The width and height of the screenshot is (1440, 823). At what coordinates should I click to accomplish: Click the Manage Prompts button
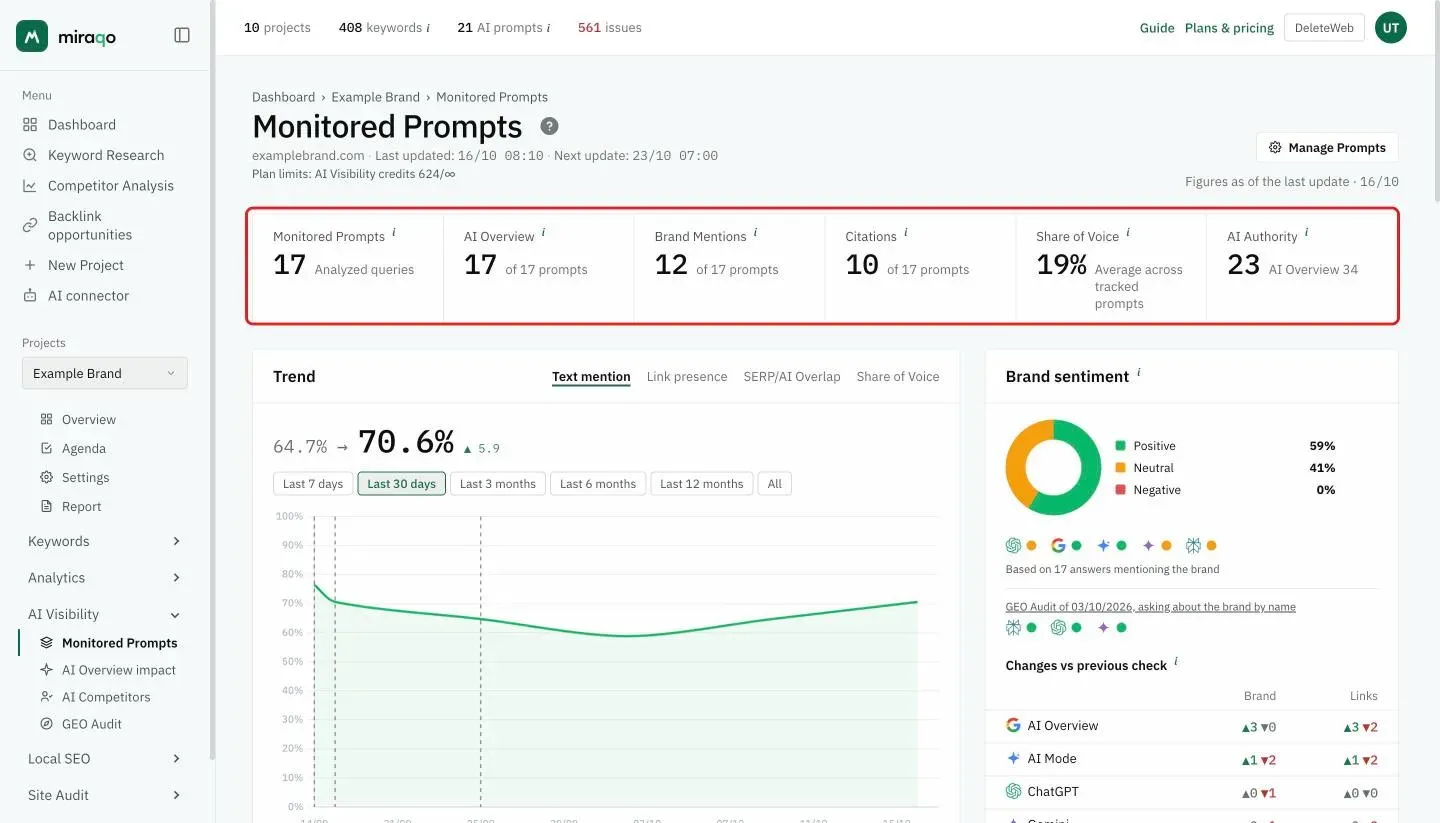tap(1327, 147)
